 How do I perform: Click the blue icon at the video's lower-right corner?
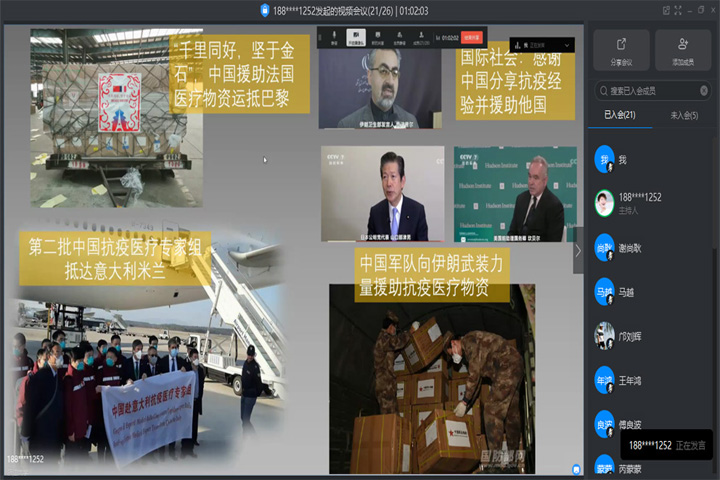tap(576, 469)
